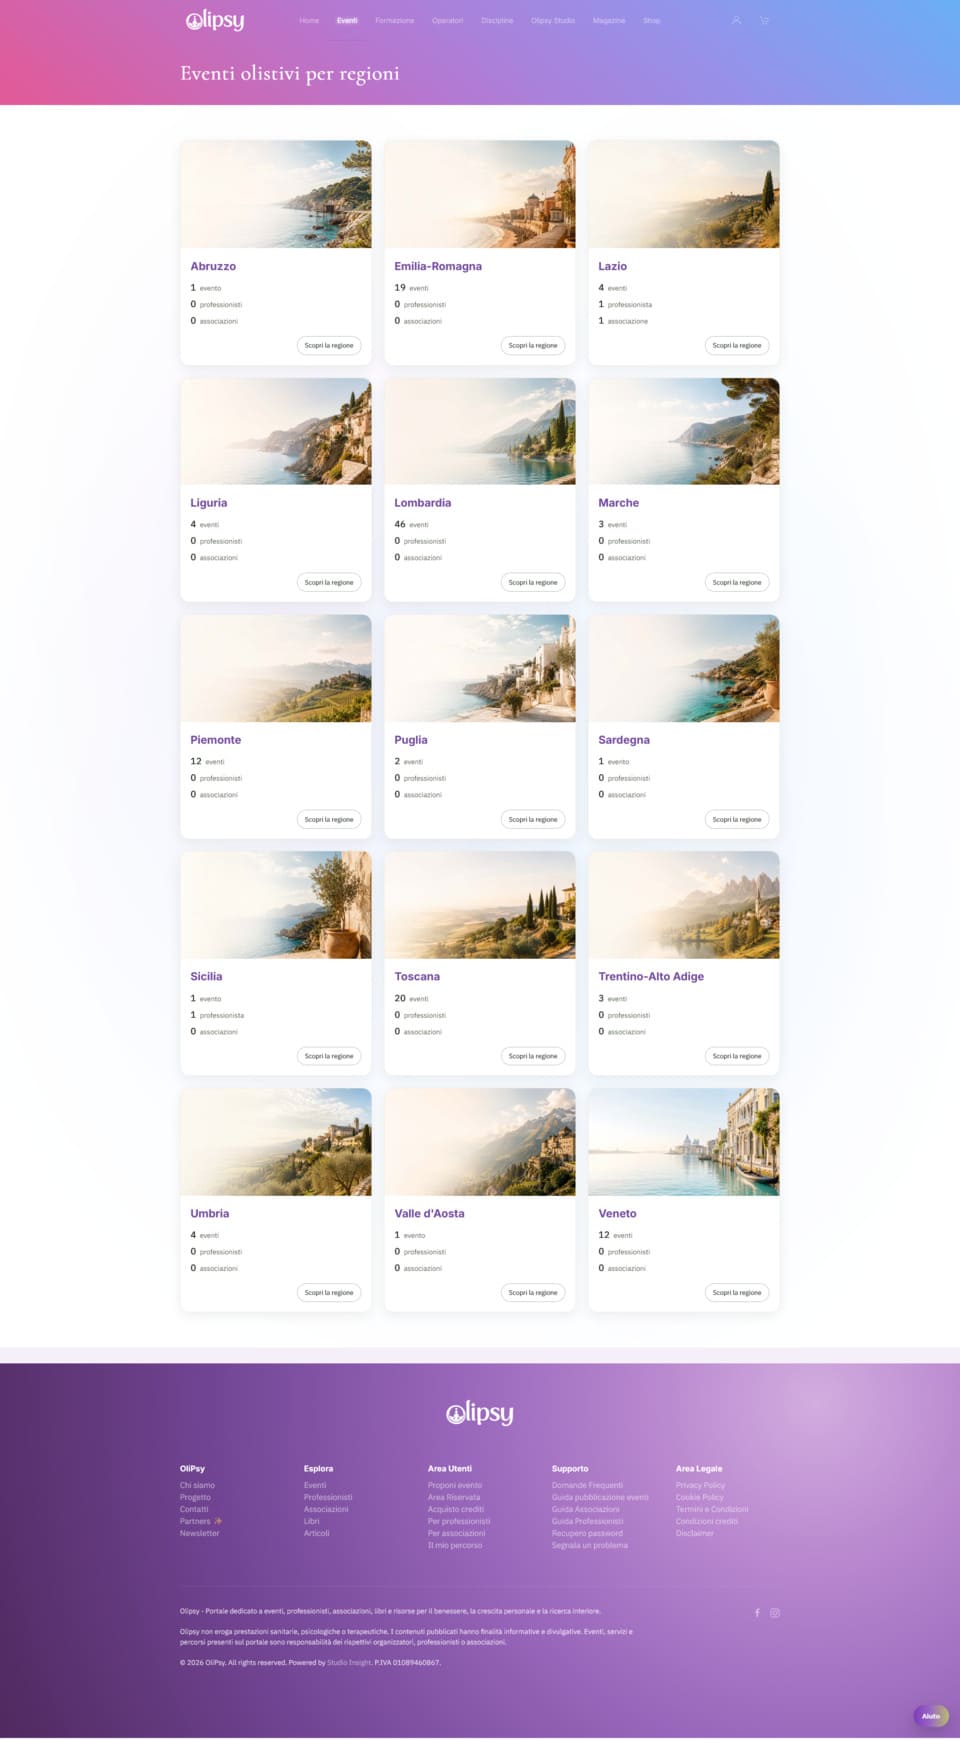The height and width of the screenshot is (1740, 960).
Task: Open Operatori menu item
Action: click(x=447, y=20)
